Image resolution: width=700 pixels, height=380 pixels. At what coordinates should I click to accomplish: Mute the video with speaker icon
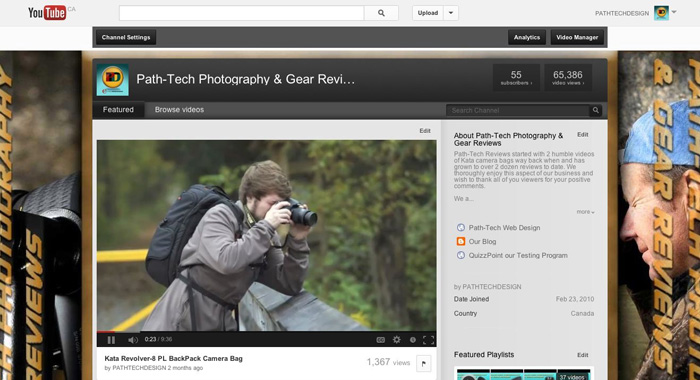point(133,340)
